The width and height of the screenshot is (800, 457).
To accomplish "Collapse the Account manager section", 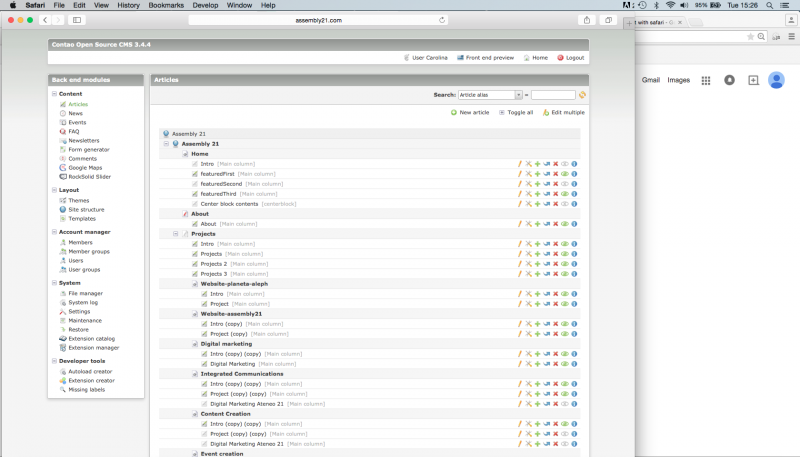I will coord(54,232).
